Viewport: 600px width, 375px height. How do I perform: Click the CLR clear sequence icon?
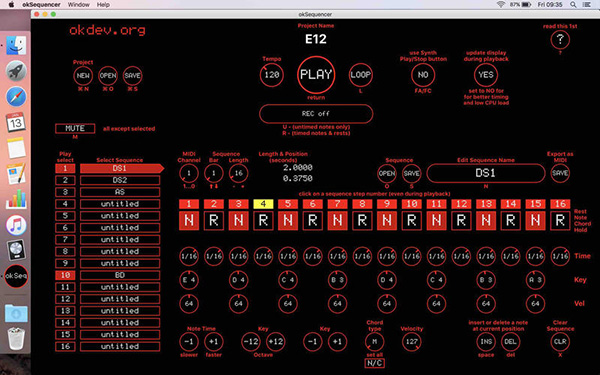click(560, 341)
